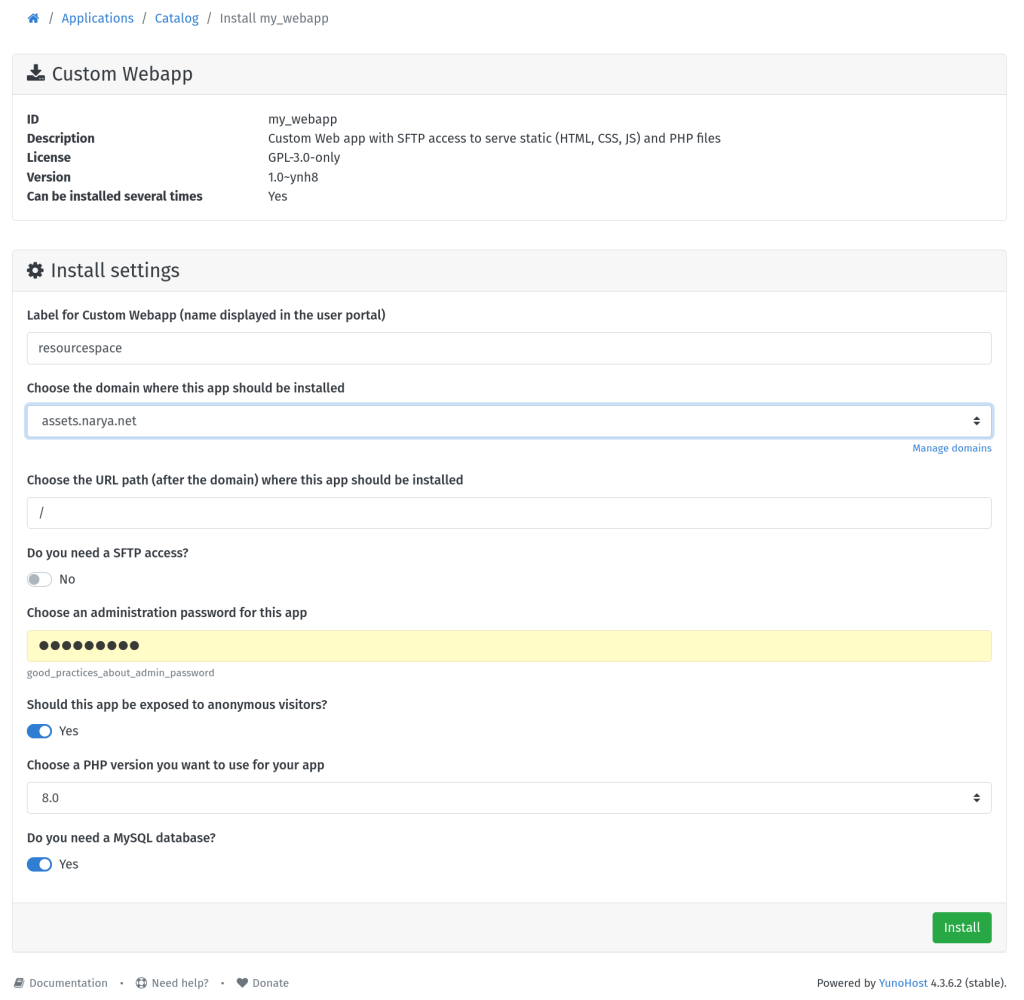Open the PHP version dropdown
The image size is (1024, 1000).
tap(509, 797)
